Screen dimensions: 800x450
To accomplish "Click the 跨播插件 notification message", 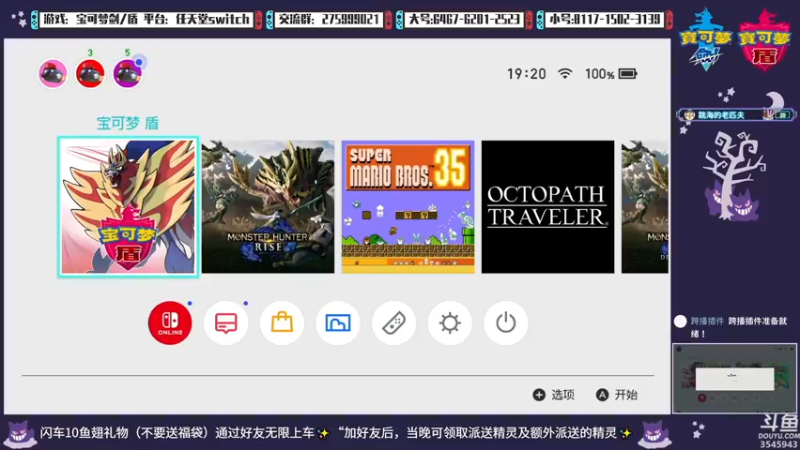I will pos(731,327).
